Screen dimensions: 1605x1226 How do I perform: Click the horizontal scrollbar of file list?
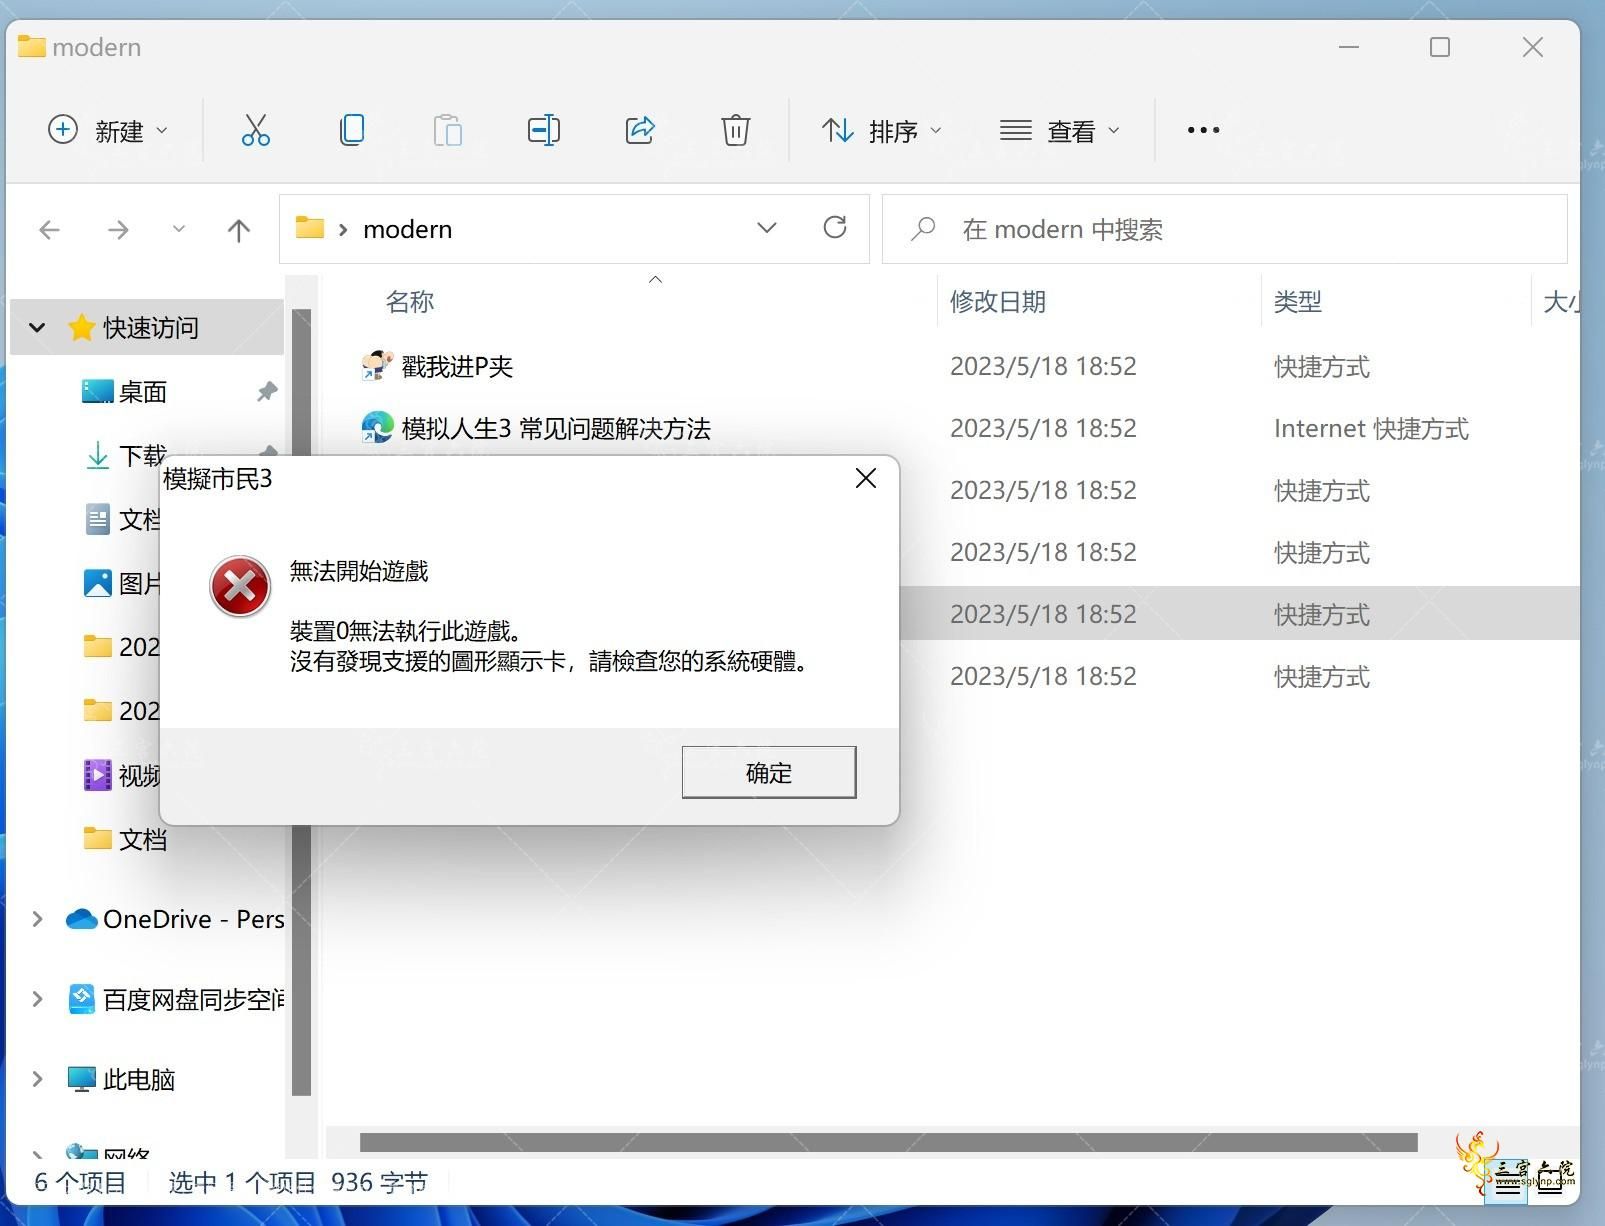[x=888, y=1142]
